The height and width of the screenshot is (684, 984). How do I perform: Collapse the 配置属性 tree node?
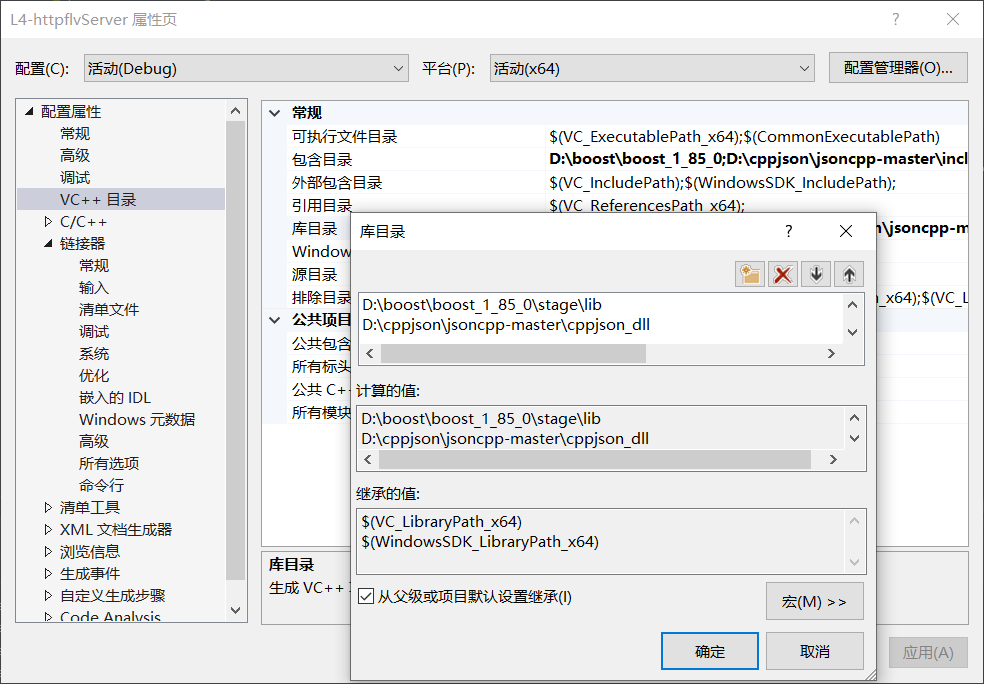click(x=29, y=112)
